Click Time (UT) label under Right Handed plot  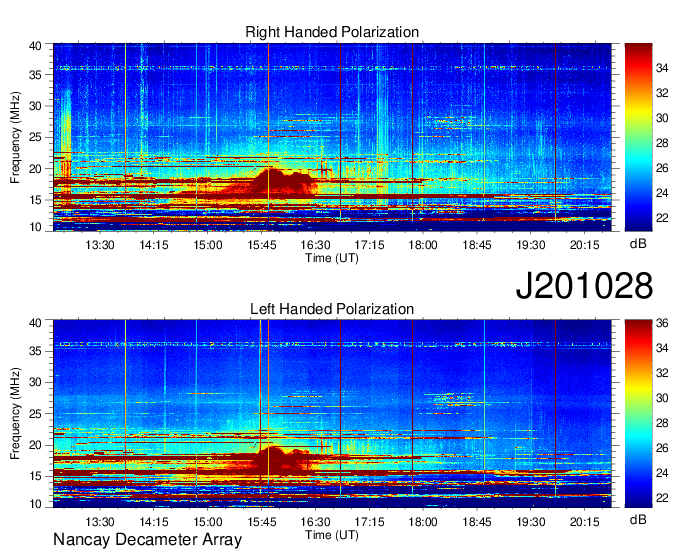332,258
